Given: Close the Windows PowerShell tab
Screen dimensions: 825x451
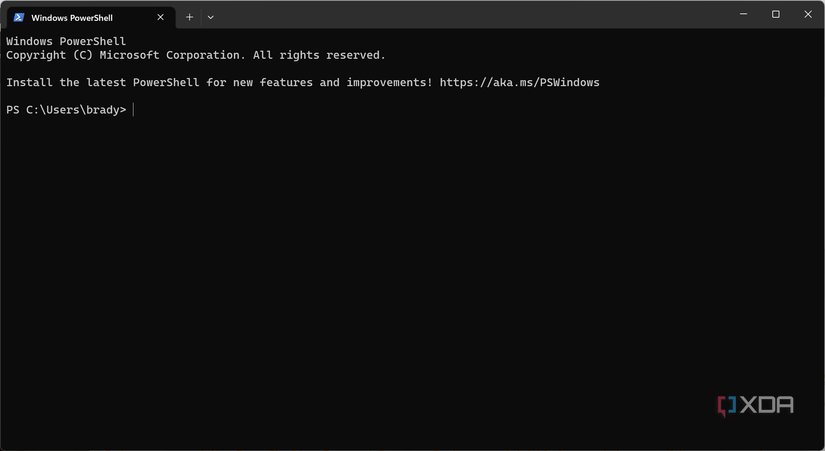Looking at the screenshot, I should point(160,17).
